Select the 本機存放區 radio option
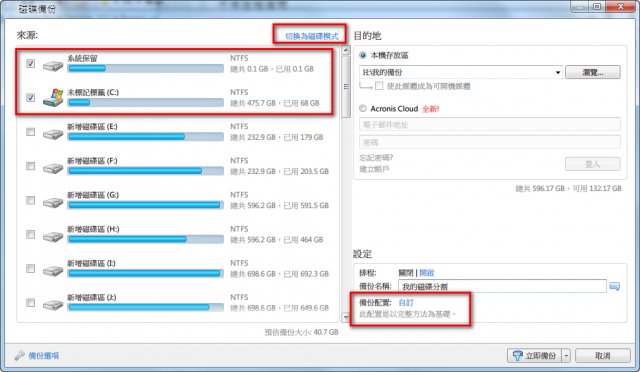640x372 pixels. (x=363, y=55)
